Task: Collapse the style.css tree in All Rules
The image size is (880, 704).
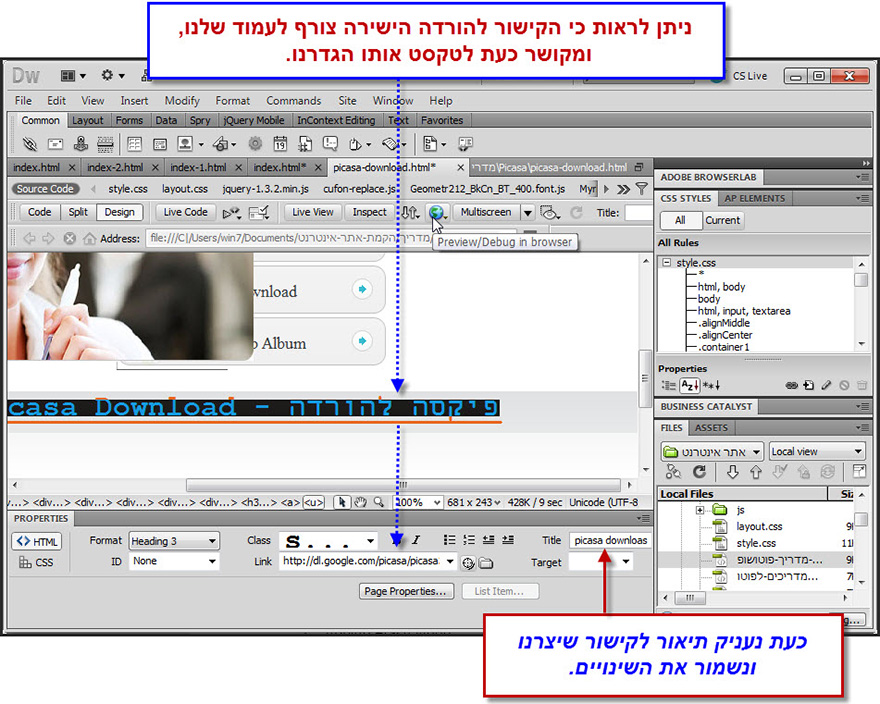Action: 667,263
